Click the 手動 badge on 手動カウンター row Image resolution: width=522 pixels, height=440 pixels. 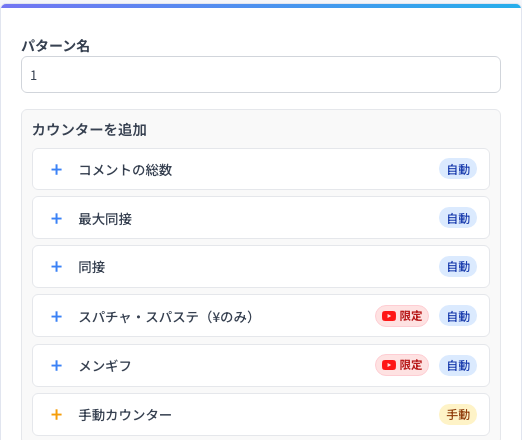pos(458,415)
